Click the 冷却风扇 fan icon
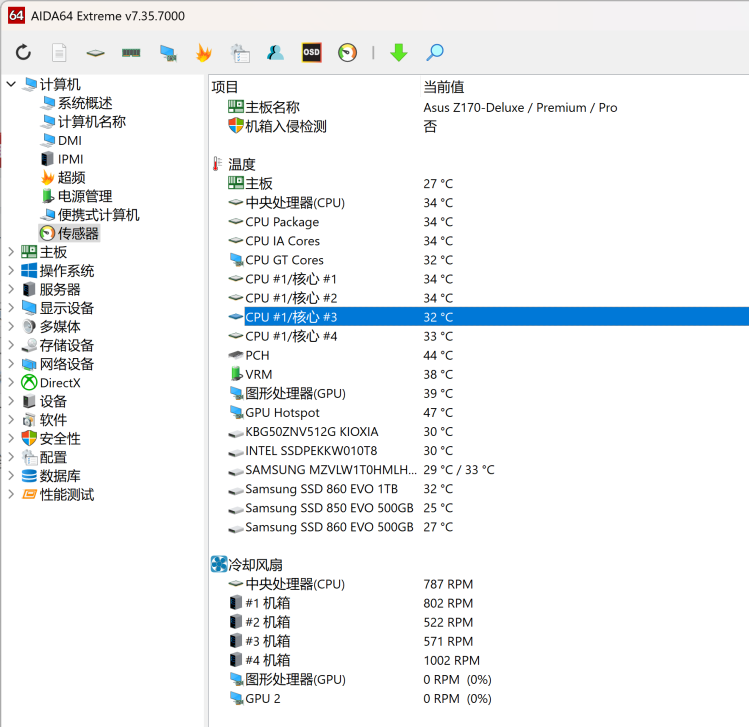The width and height of the screenshot is (749, 727). tap(219, 564)
